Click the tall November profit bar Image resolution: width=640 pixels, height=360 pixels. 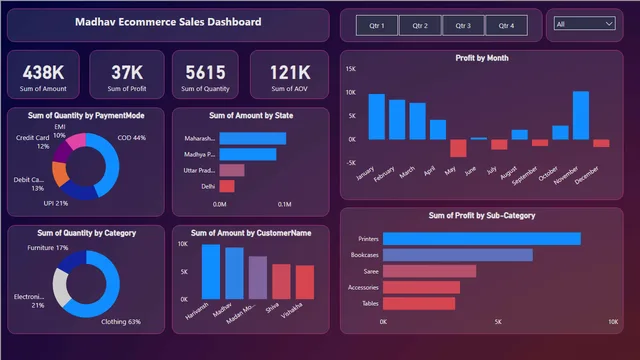581,116
